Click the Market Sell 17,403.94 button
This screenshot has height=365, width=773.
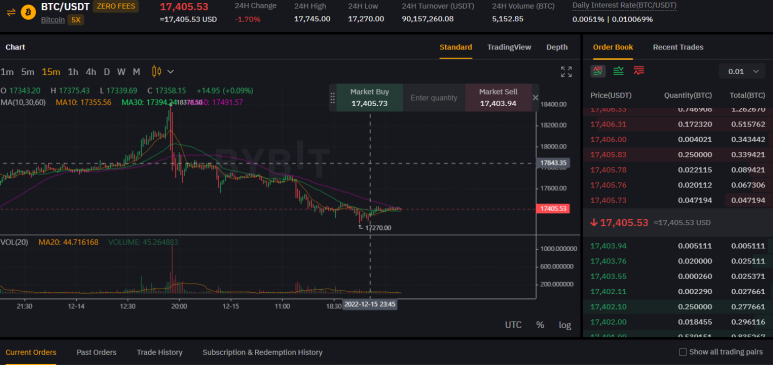tap(498, 98)
